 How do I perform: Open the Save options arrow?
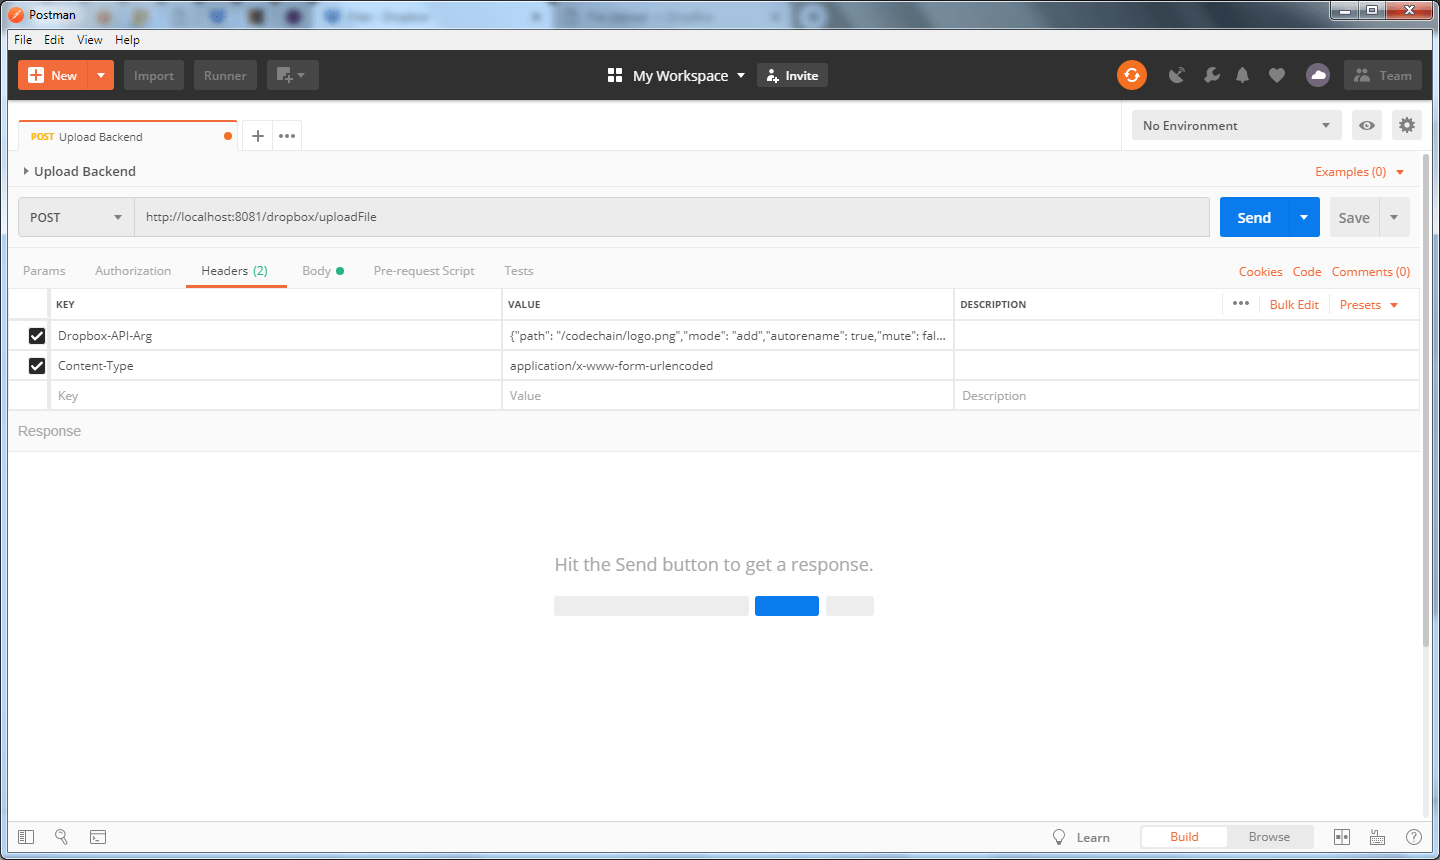[x=1394, y=217]
